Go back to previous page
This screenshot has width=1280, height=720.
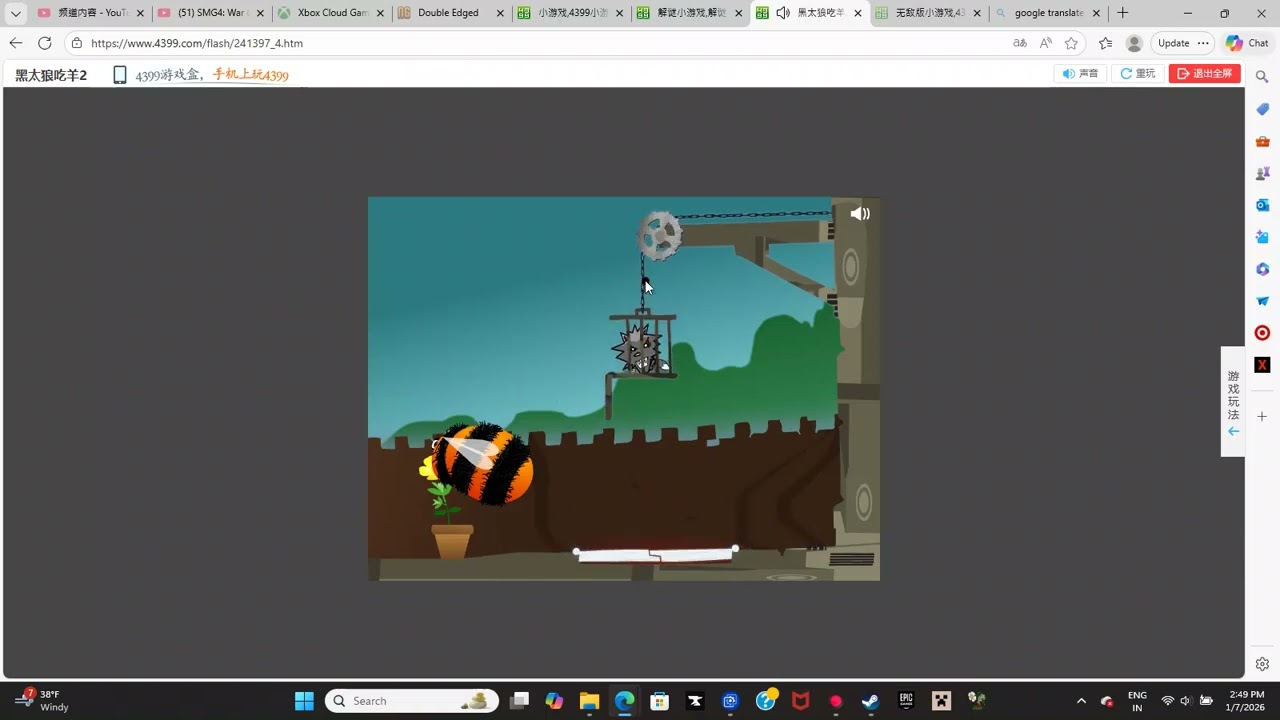point(15,43)
